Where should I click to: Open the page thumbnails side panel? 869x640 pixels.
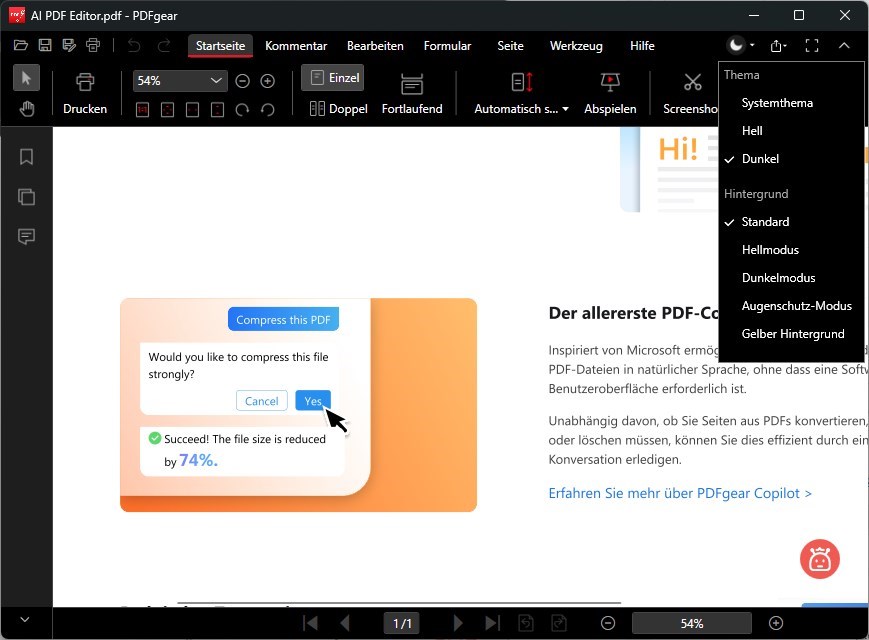coord(26,197)
